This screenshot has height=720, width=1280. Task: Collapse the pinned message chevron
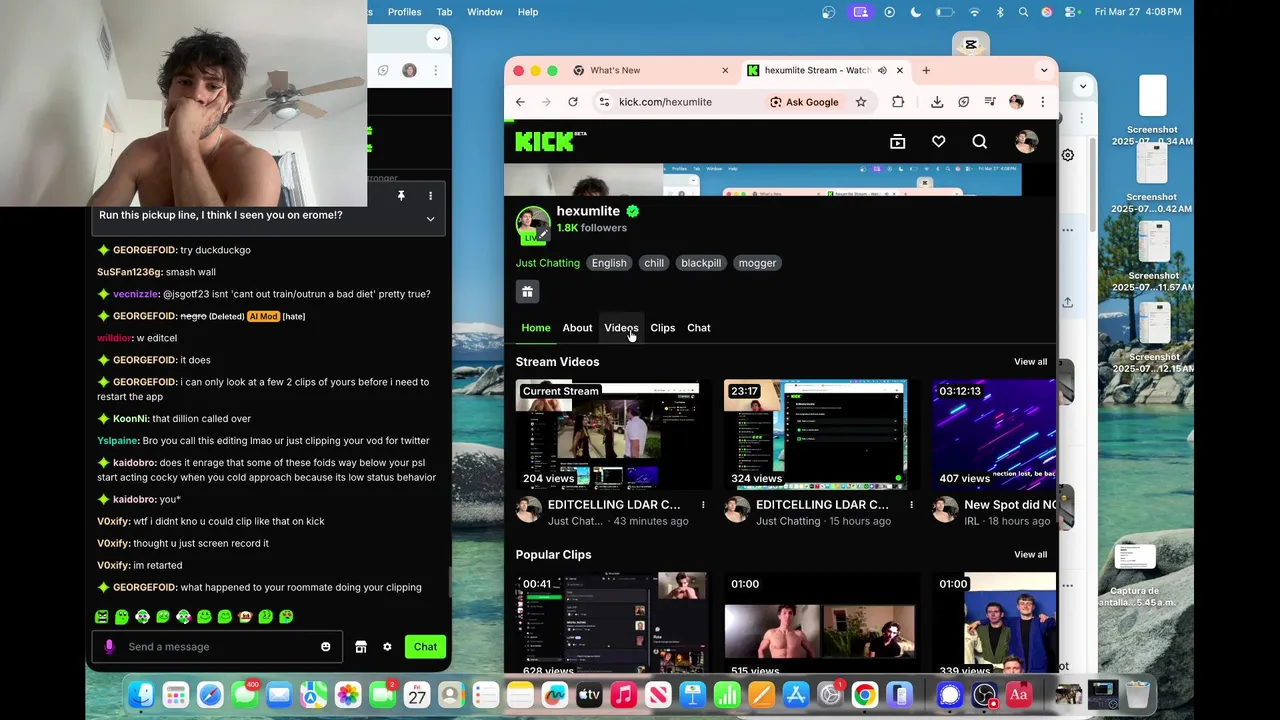point(430,219)
